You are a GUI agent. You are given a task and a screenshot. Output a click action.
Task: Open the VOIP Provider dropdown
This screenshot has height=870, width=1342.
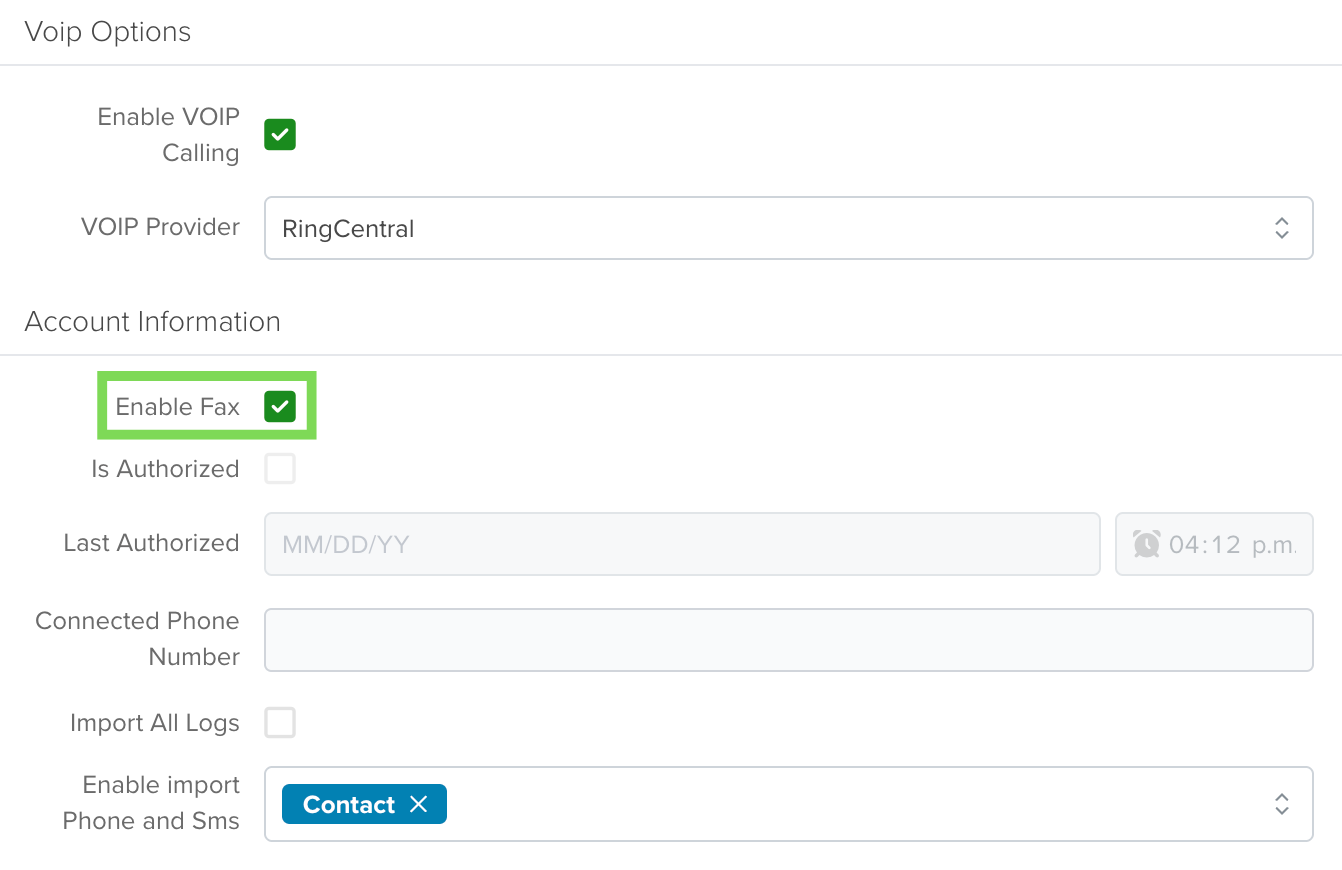click(x=788, y=228)
